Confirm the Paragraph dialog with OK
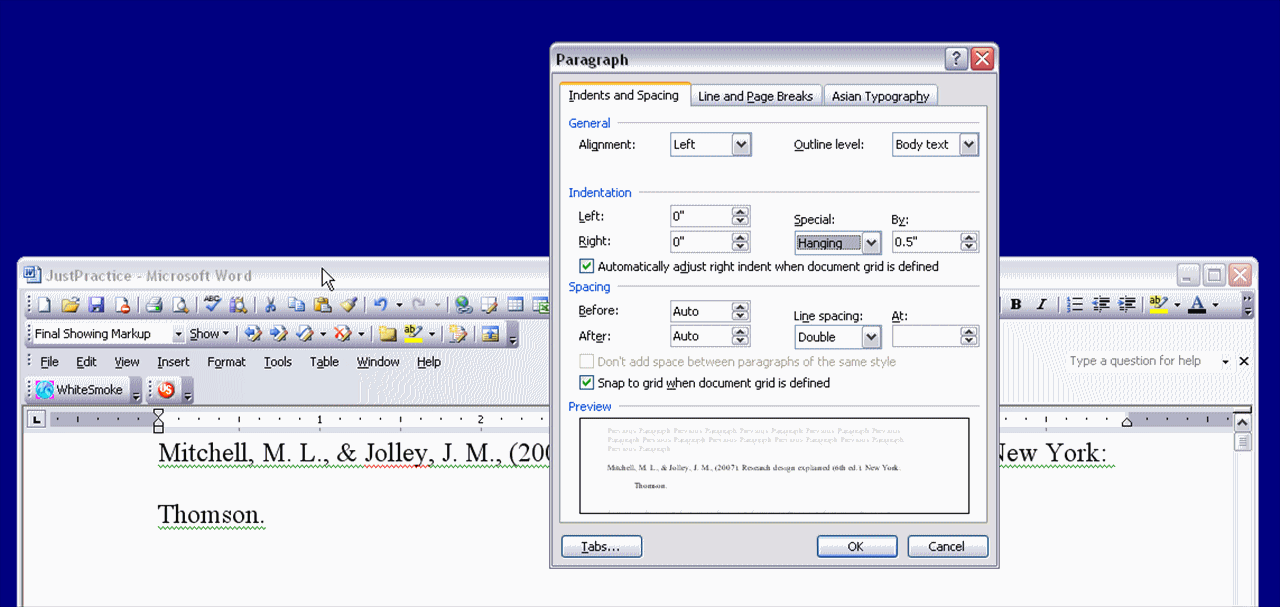 coord(857,547)
